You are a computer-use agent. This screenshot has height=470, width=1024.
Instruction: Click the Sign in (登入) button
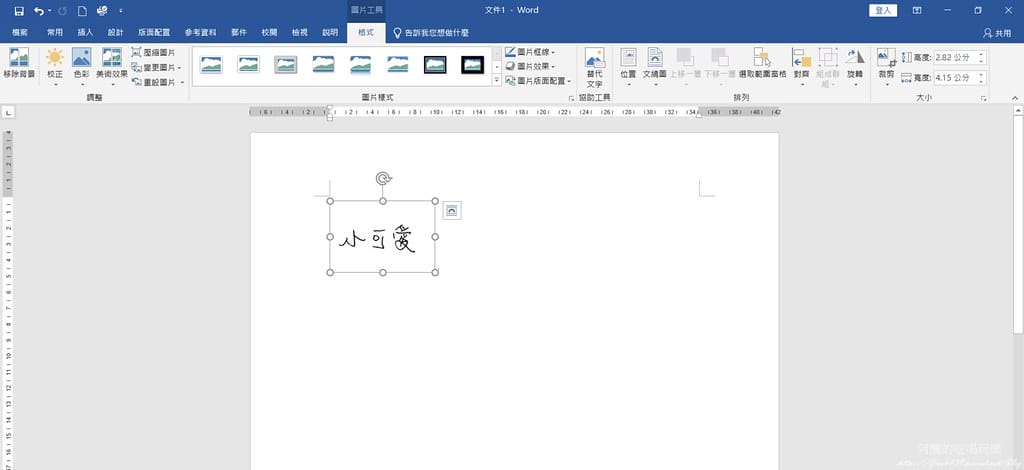pos(883,10)
